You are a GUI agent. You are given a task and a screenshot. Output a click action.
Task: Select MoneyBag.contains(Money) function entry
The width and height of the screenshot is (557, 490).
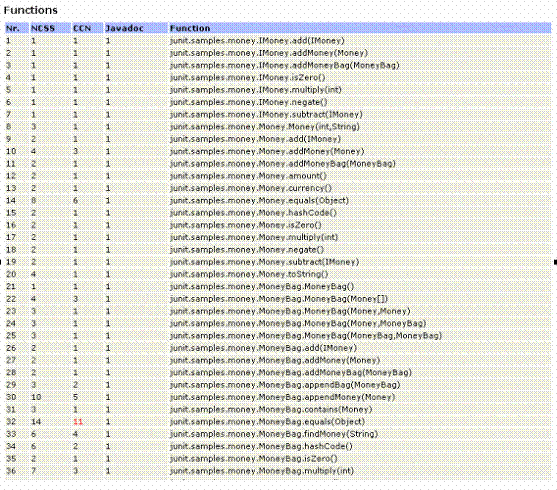(271, 409)
